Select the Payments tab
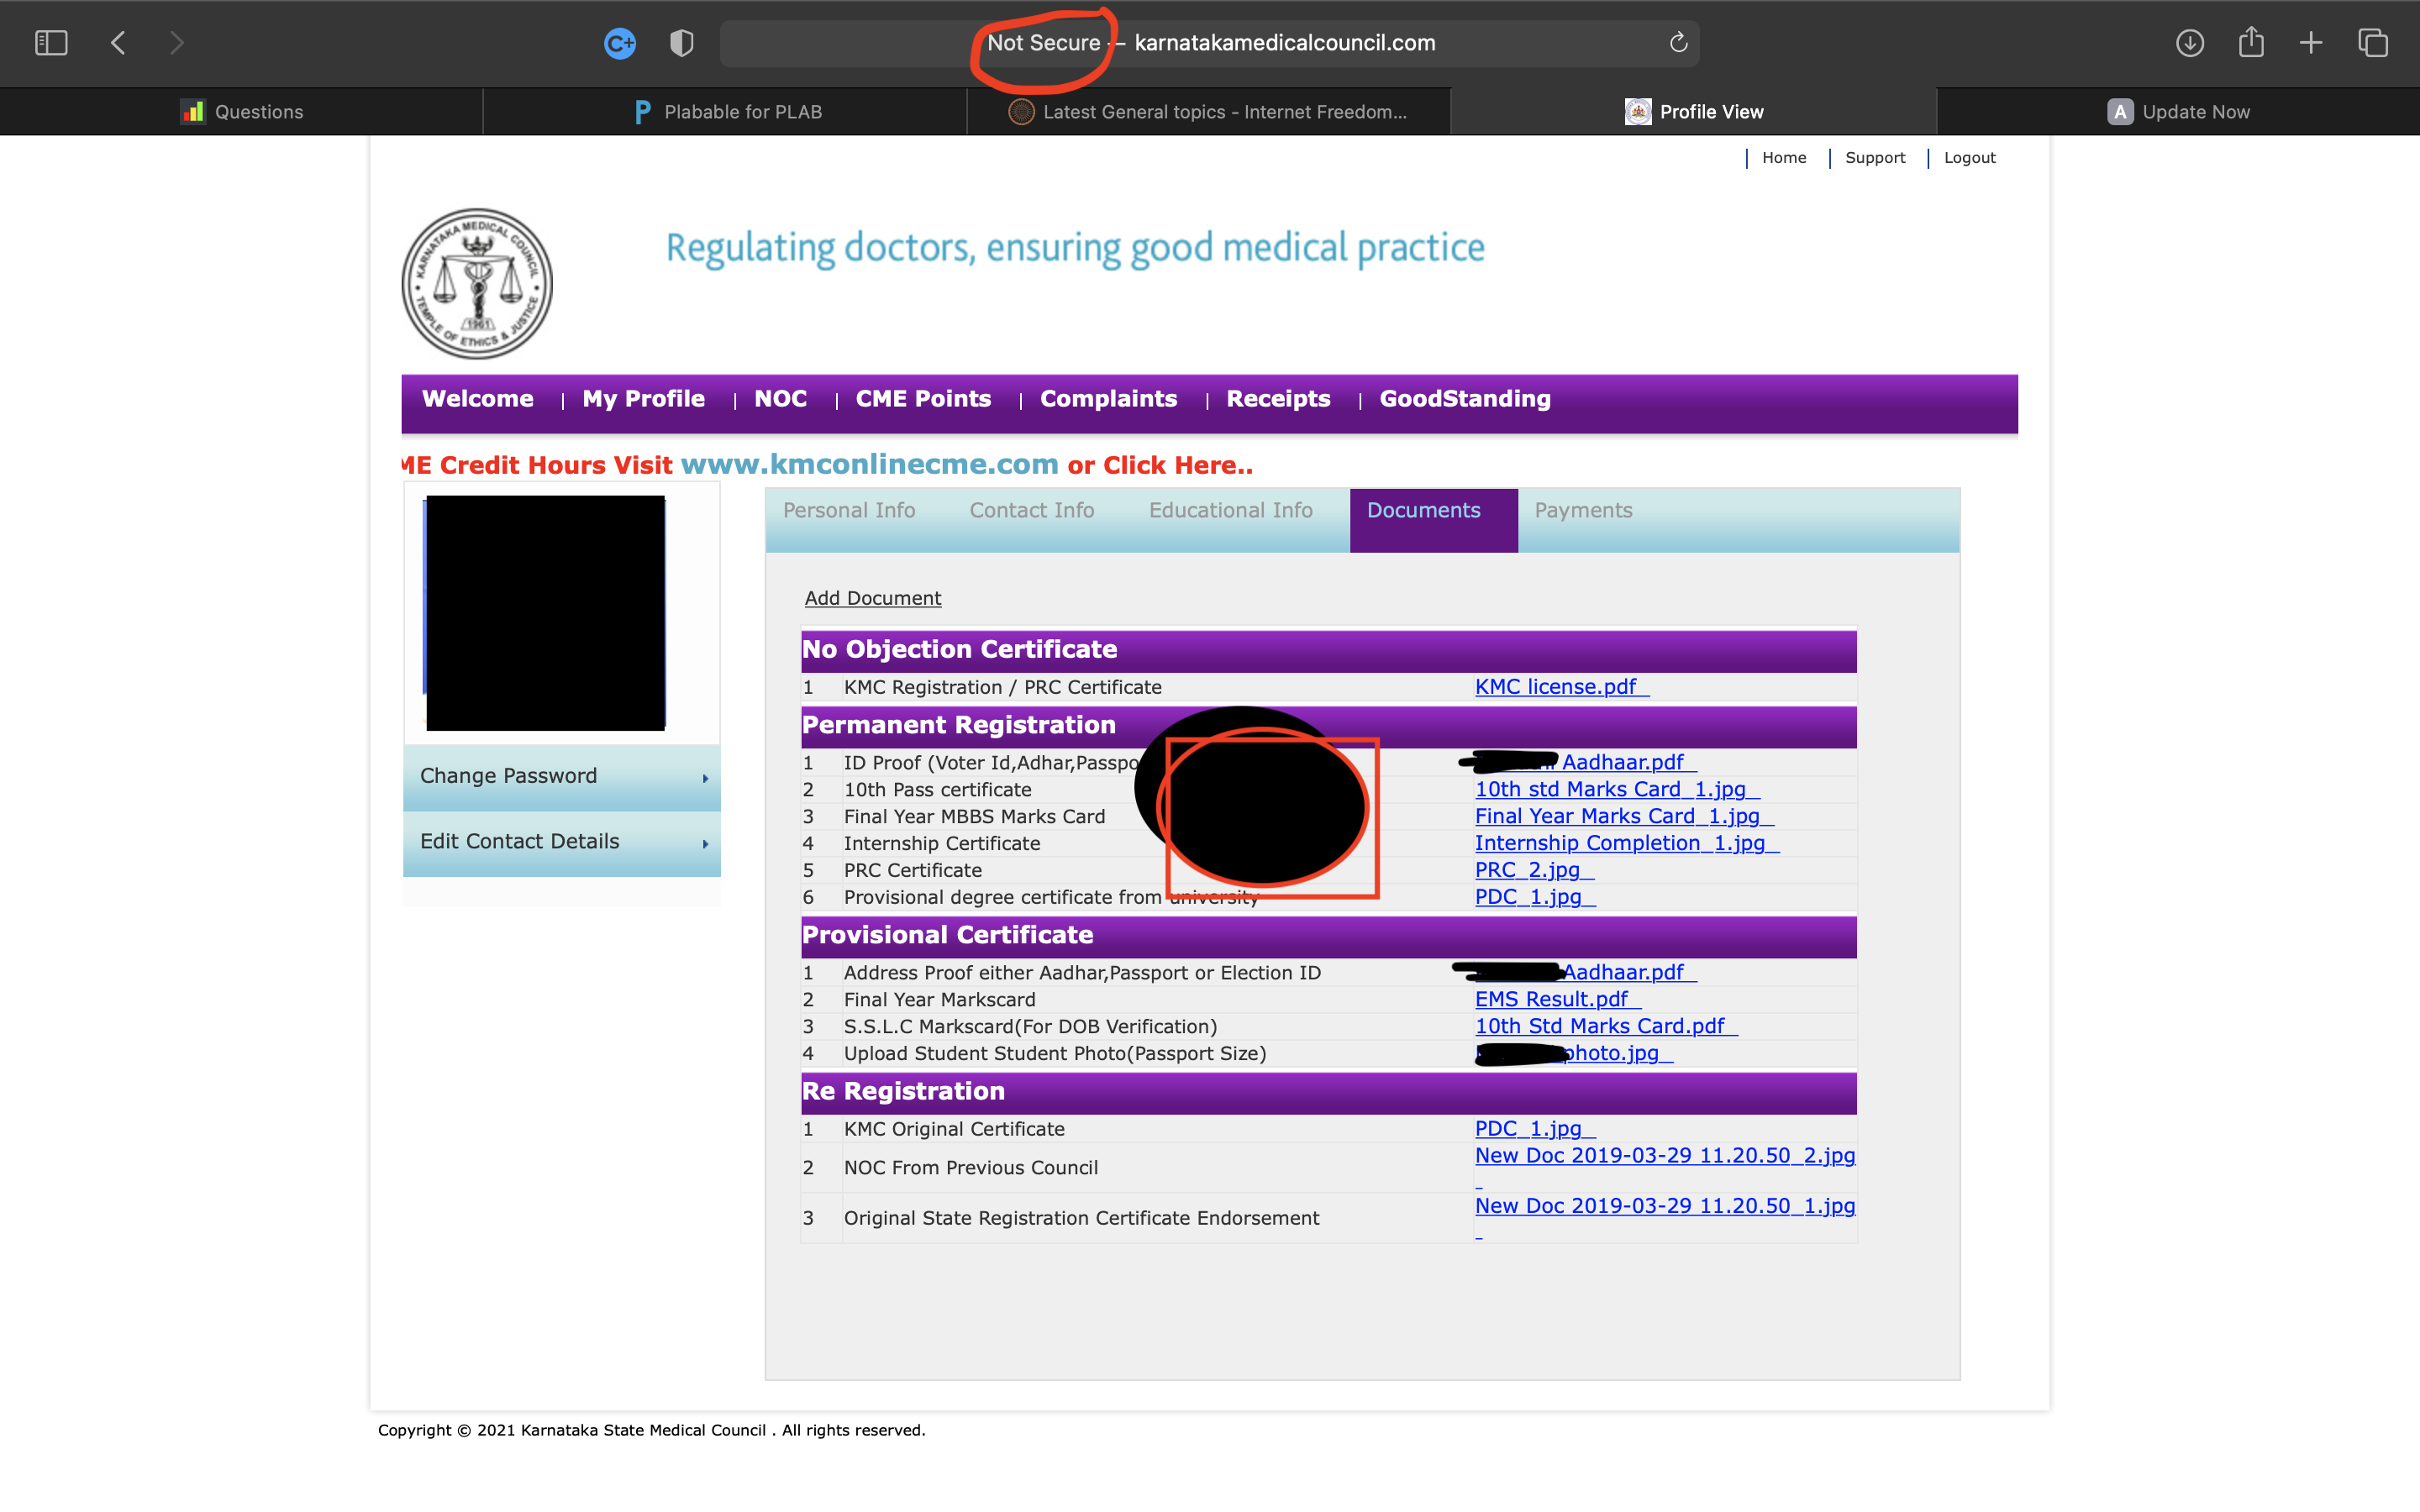2420x1512 pixels. [1583, 510]
